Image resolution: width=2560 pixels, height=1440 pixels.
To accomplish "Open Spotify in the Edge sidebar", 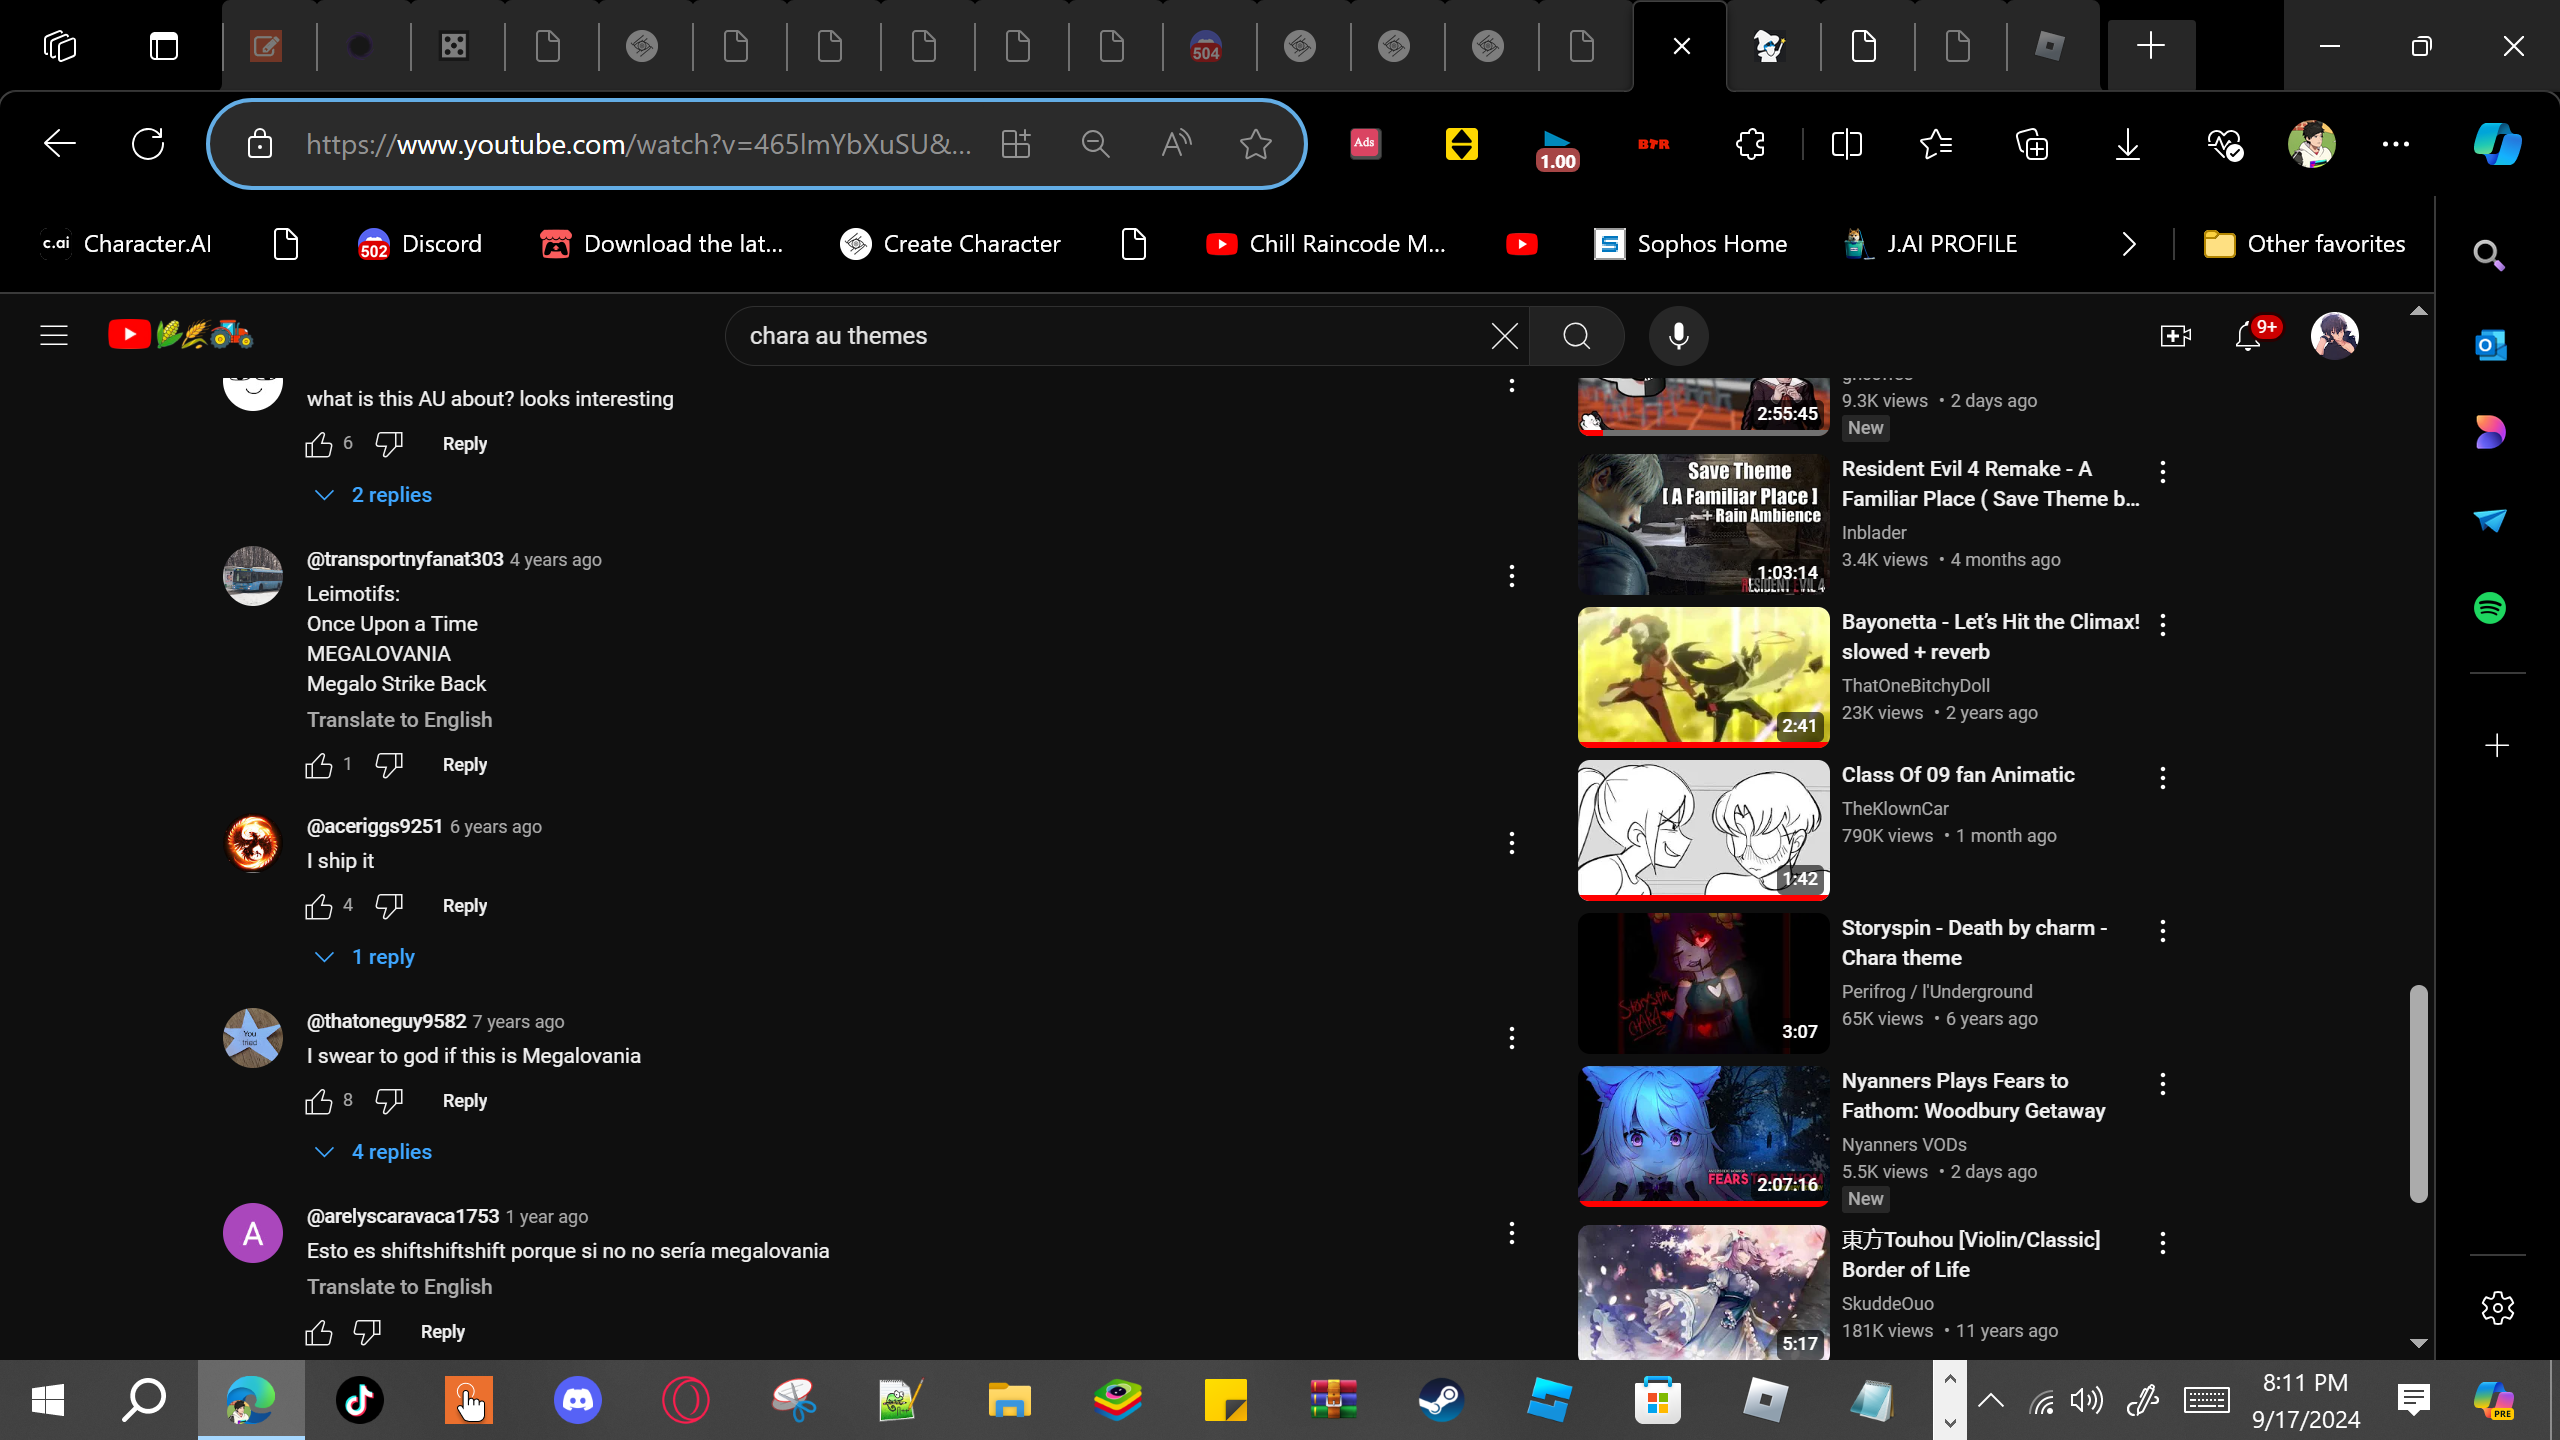I will [2490, 608].
